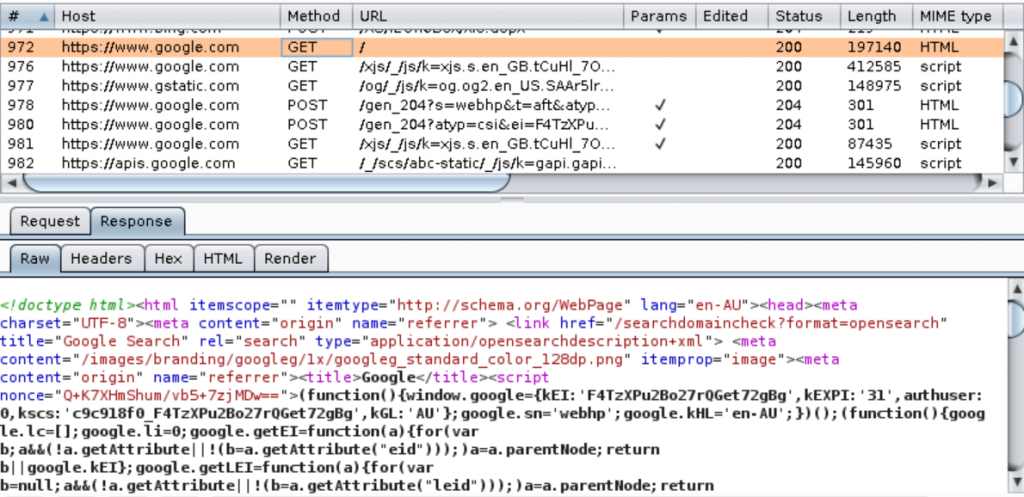Screen dimensions: 1024x497
Task: Sort by the Status column header
Action: (798, 16)
